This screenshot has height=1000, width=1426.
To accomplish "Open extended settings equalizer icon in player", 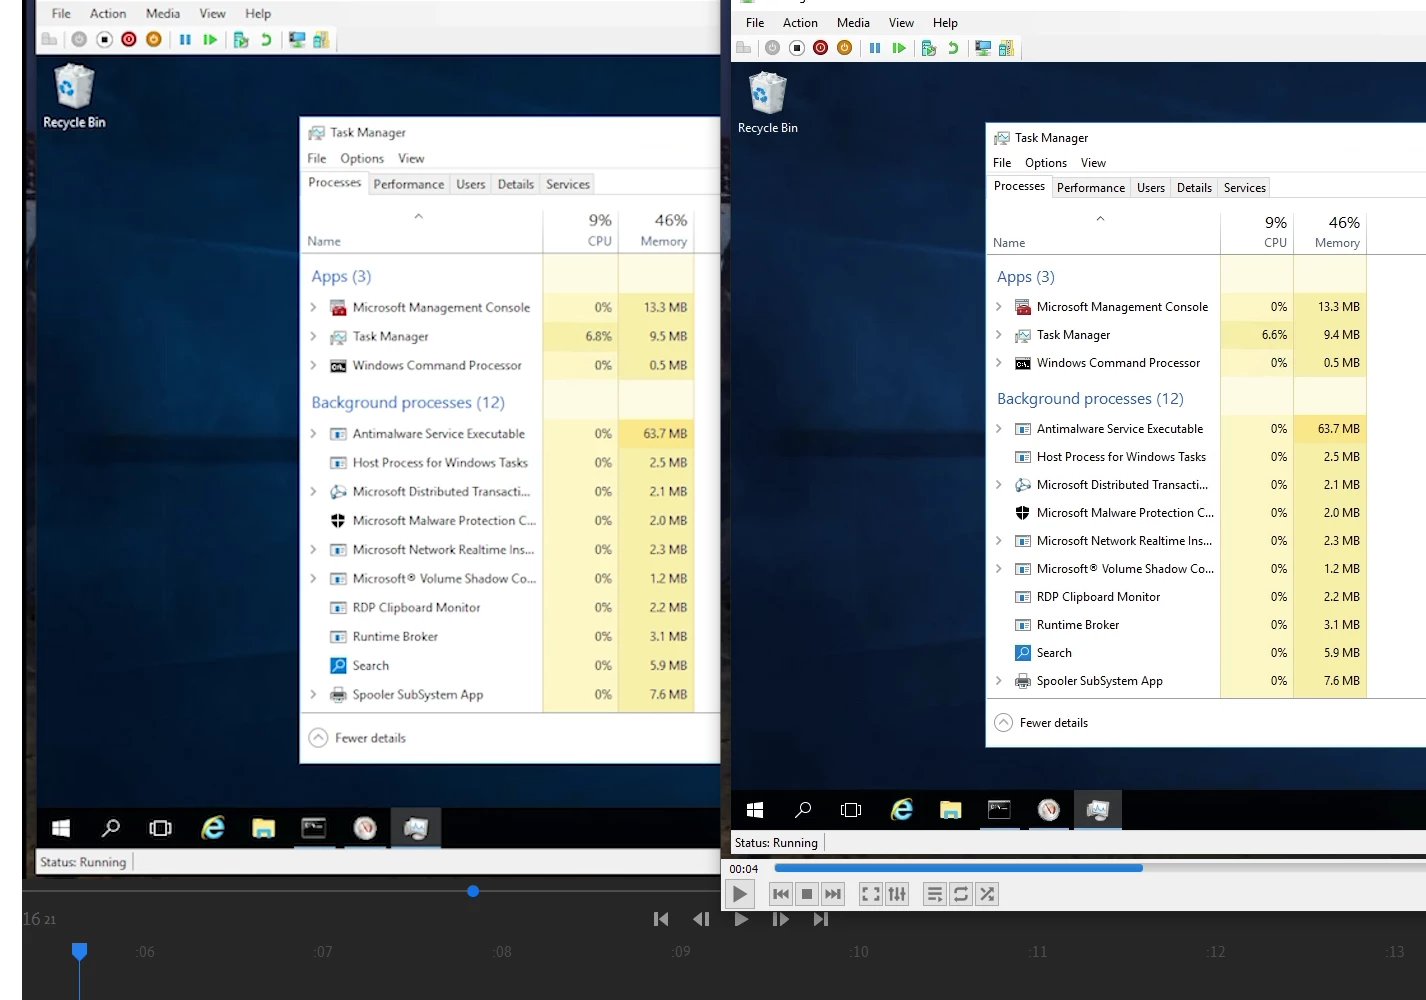I will click(x=897, y=894).
